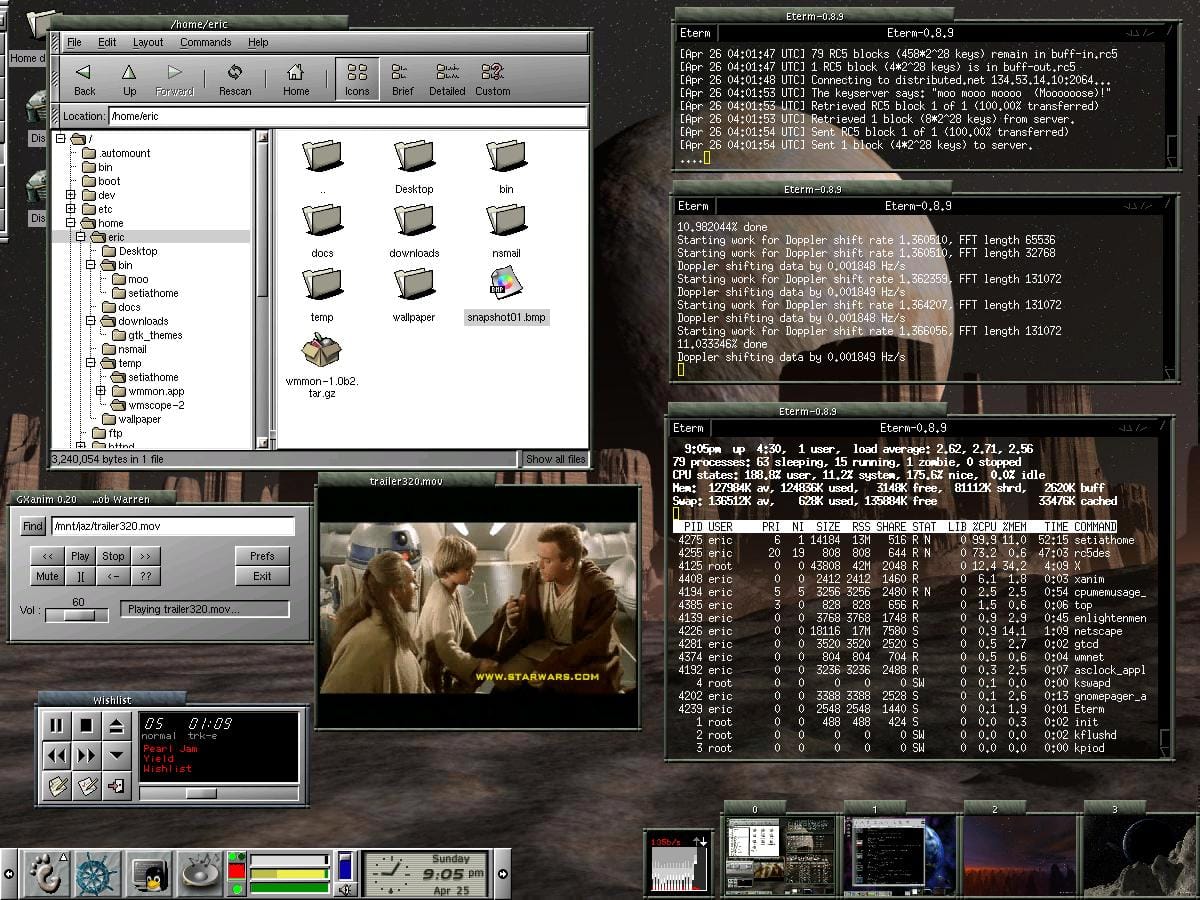Switch file view to Icons mode
Viewport: 1200px width, 900px height.
coord(357,78)
